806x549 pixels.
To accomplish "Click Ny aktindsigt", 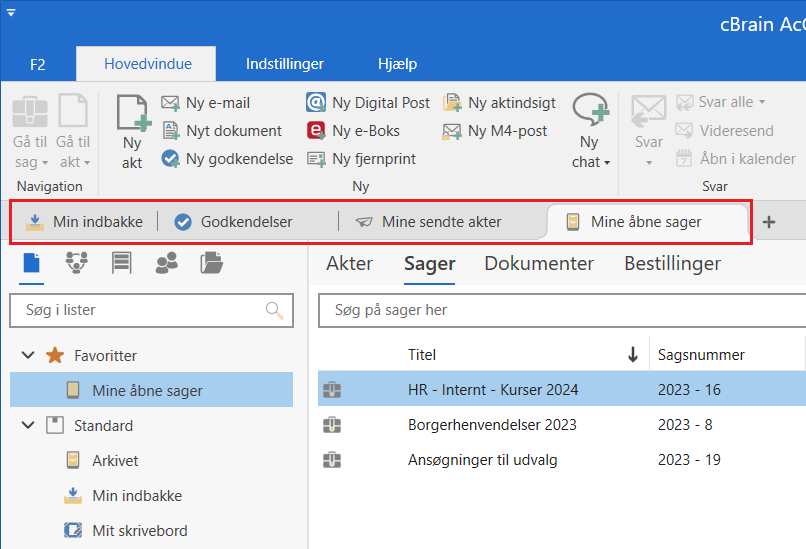I will tap(499, 103).
